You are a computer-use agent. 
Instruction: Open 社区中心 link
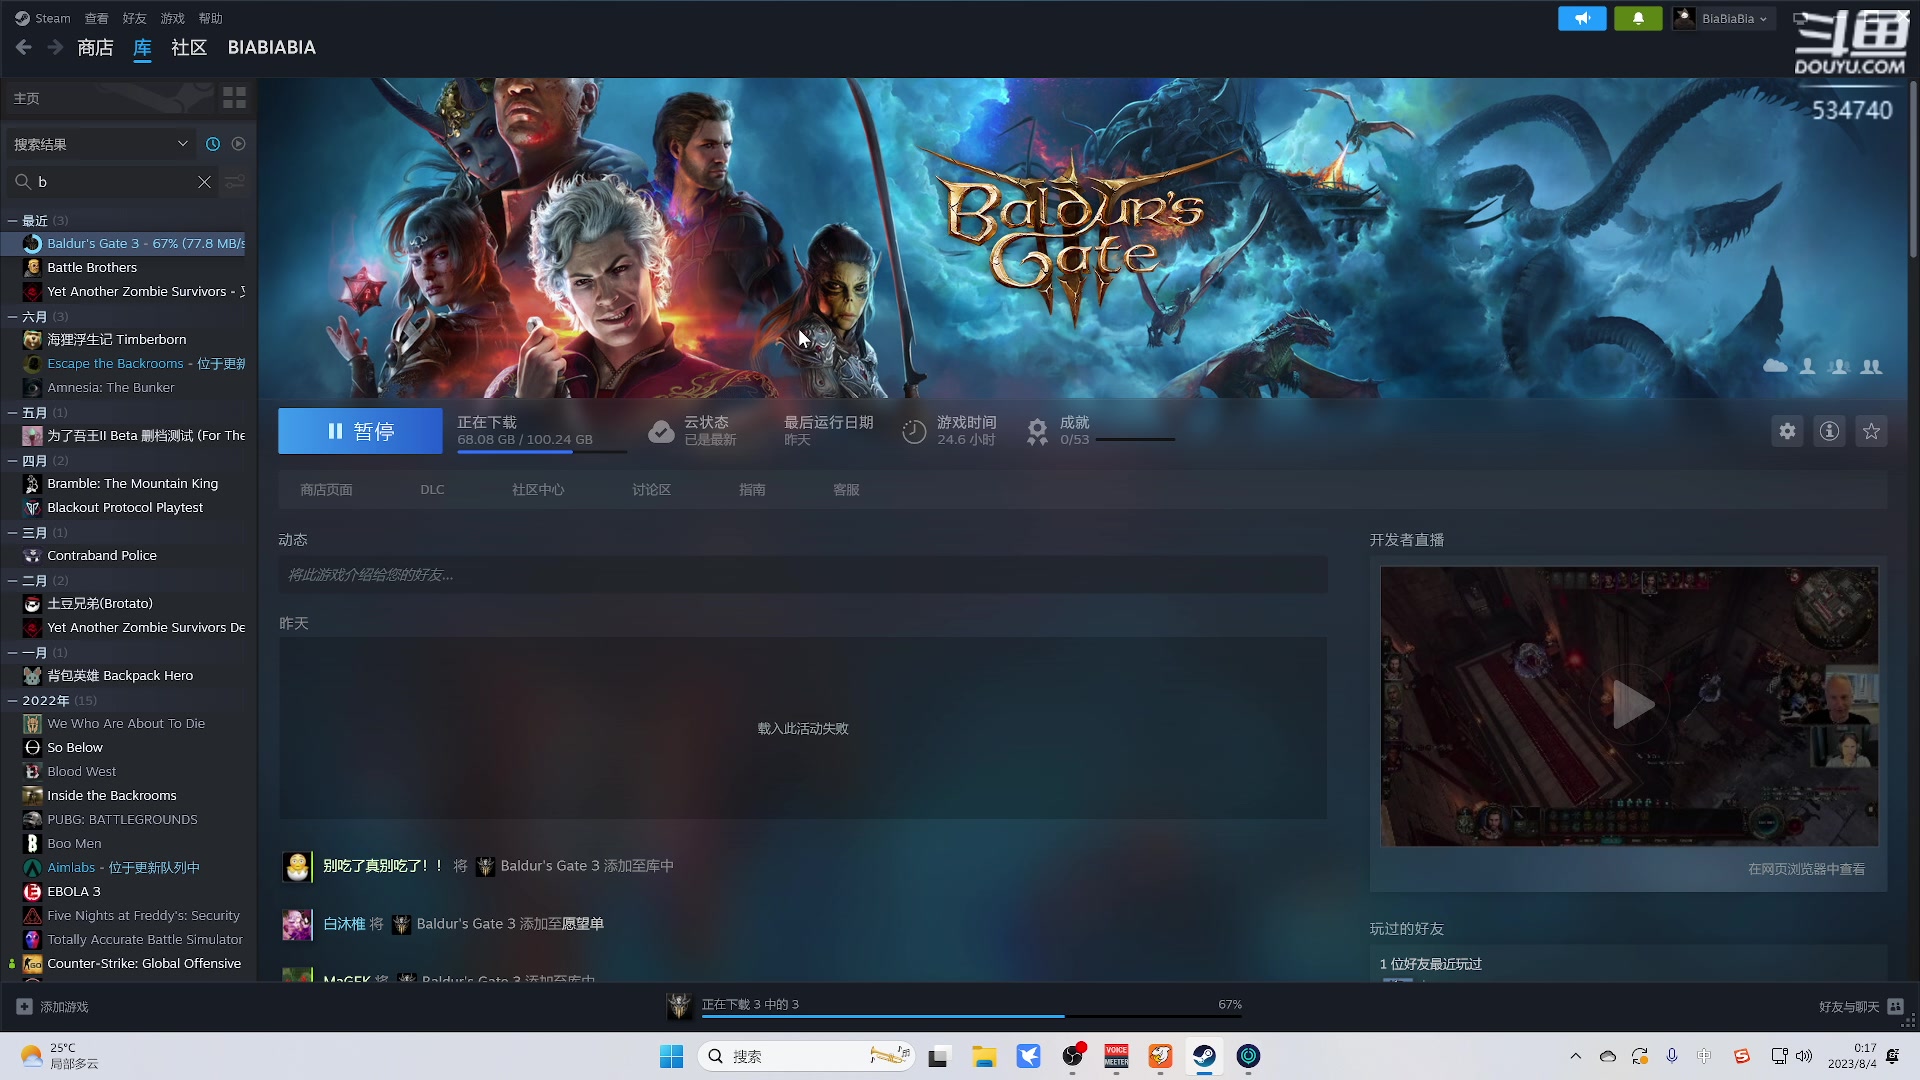pos(538,490)
